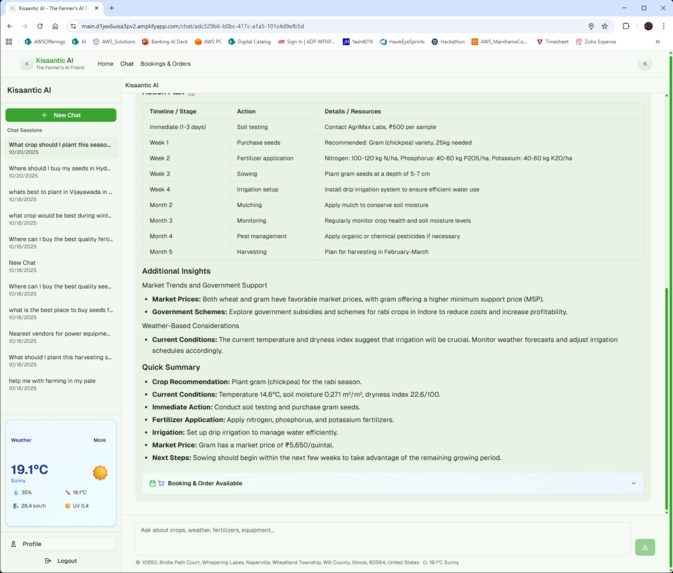Open chat 'what is the best place to buy seeds'
The image size is (673, 573).
point(61,313)
